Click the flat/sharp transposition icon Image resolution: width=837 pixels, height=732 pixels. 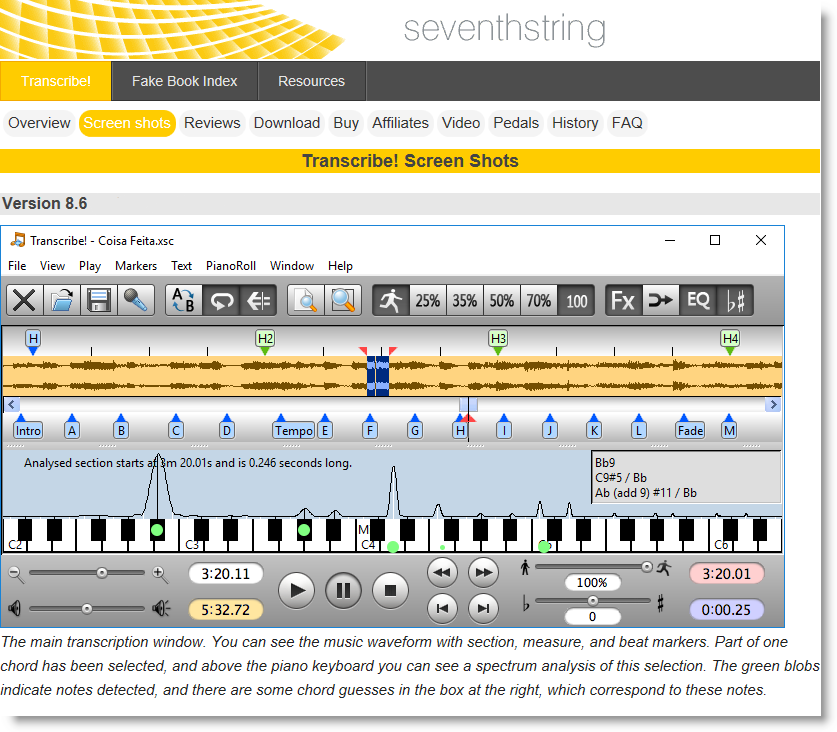[735, 300]
